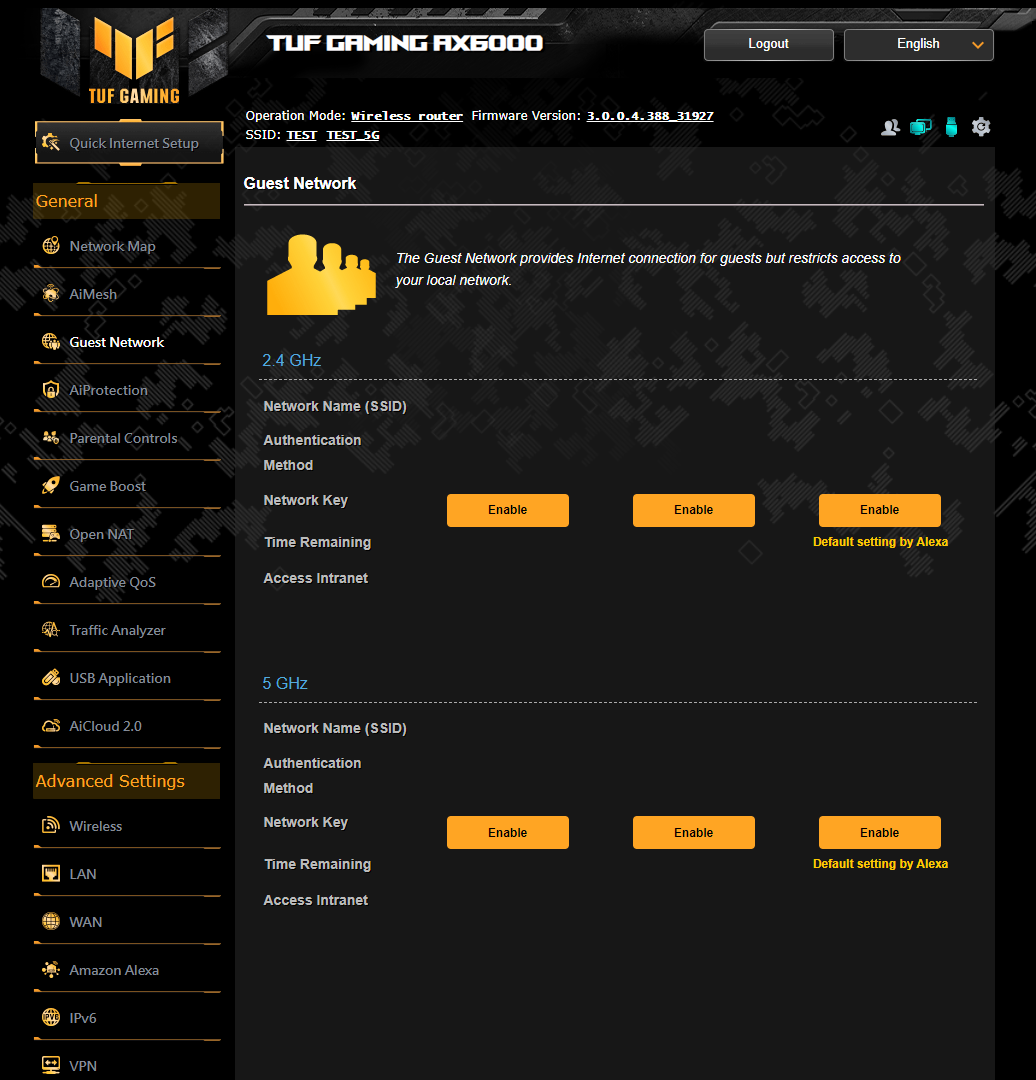Click the guest user status icon in header
The width and height of the screenshot is (1036, 1080).
(x=890, y=127)
